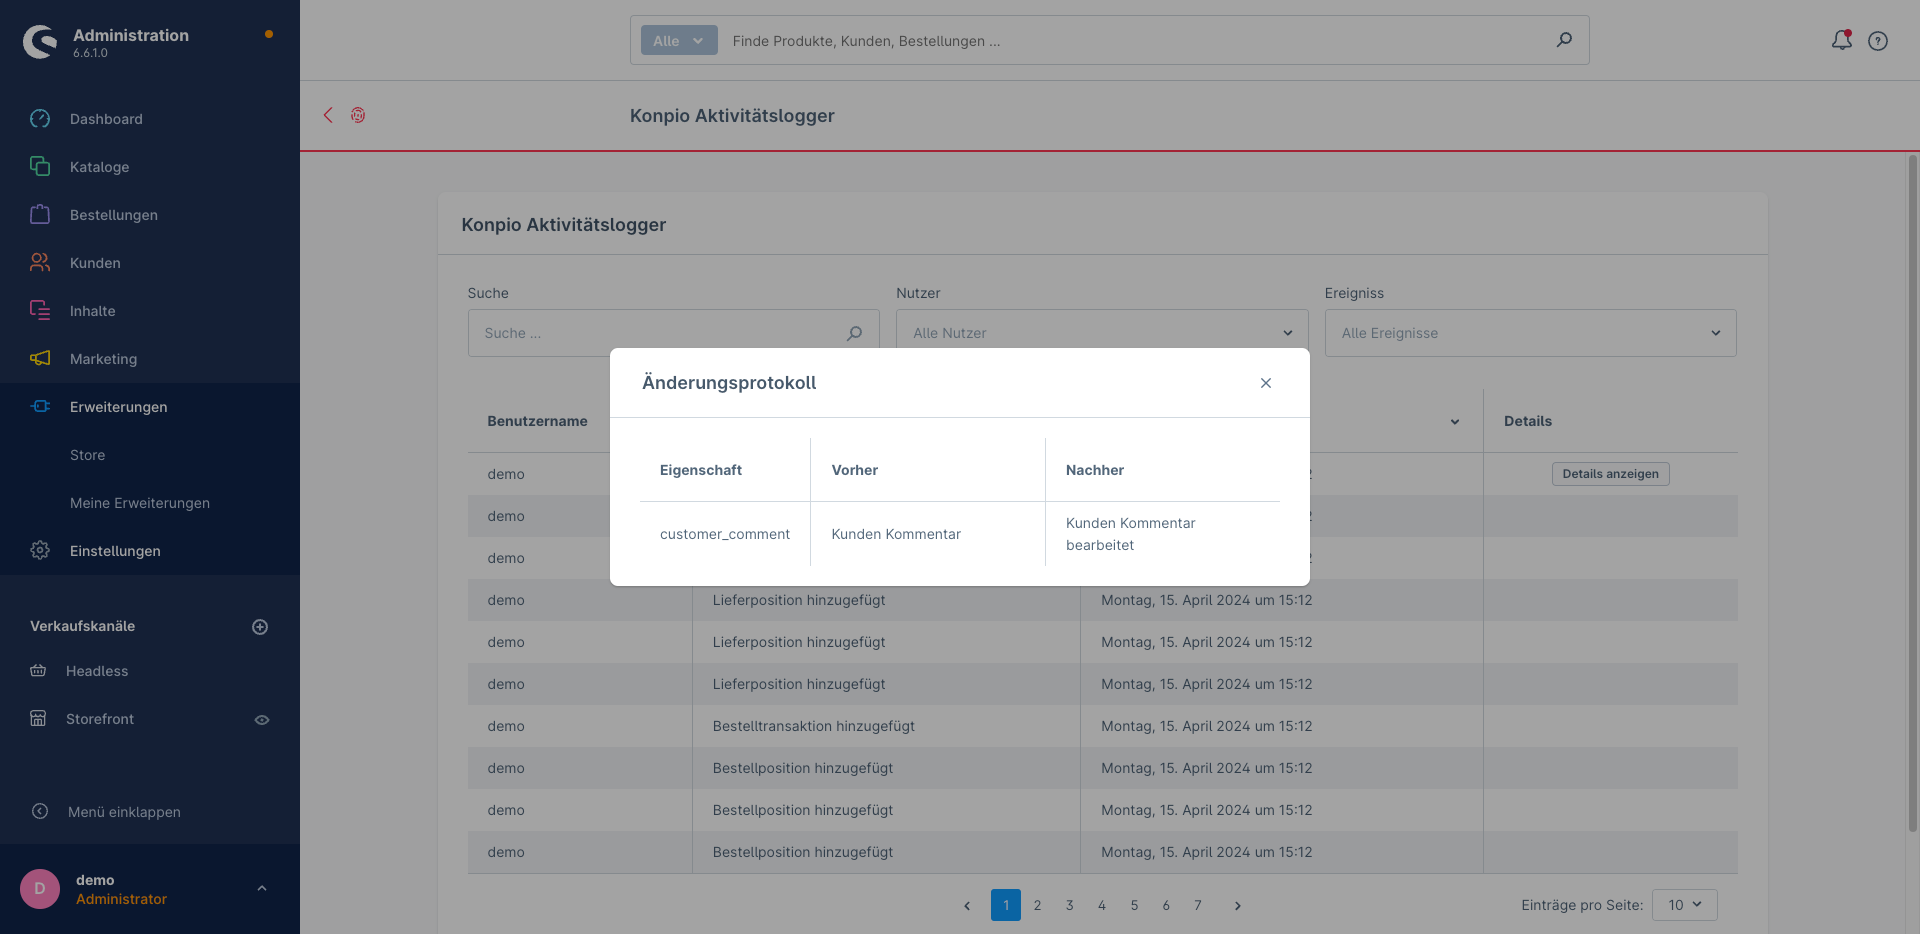The width and height of the screenshot is (1920, 934).
Task: Go to pagination page 4
Action: (1102, 905)
